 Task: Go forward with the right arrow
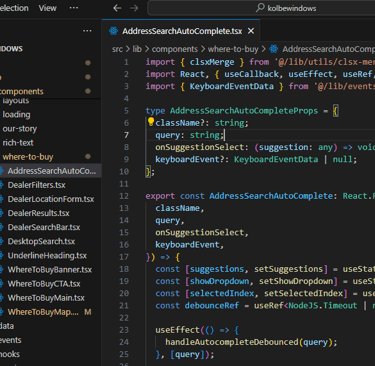(134, 8)
